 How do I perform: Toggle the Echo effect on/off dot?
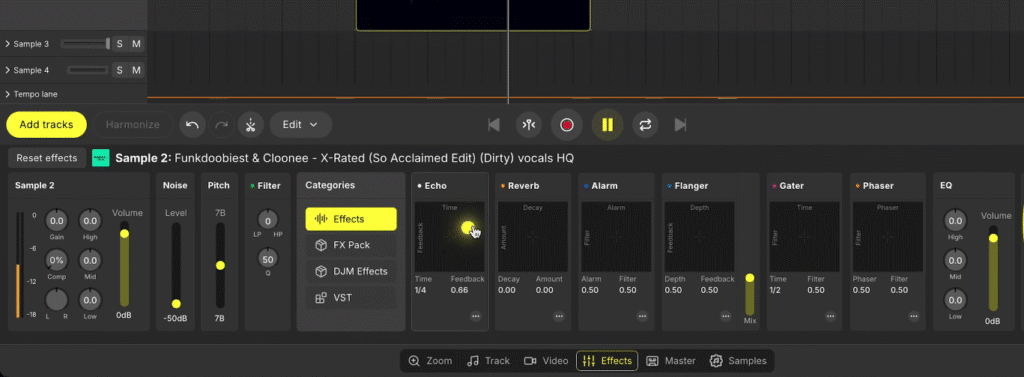pos(419,186)
